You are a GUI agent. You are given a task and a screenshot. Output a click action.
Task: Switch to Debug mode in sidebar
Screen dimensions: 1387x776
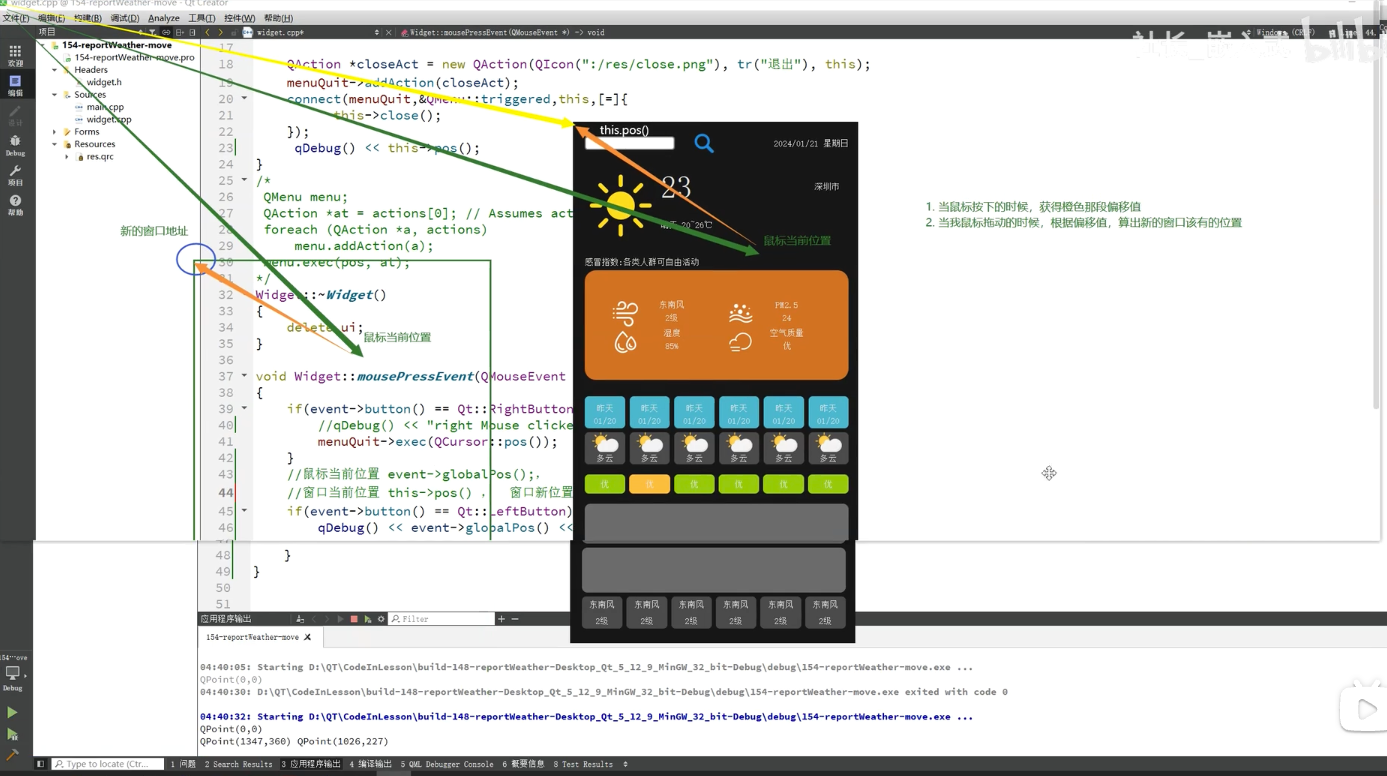15,145
